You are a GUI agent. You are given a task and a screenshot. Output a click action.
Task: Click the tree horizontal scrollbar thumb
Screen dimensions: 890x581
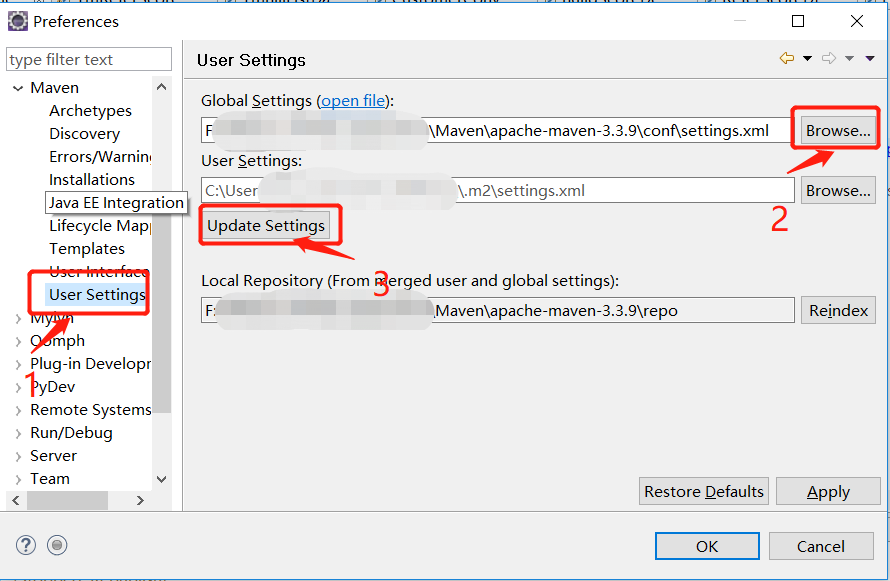tap(67, 500)
